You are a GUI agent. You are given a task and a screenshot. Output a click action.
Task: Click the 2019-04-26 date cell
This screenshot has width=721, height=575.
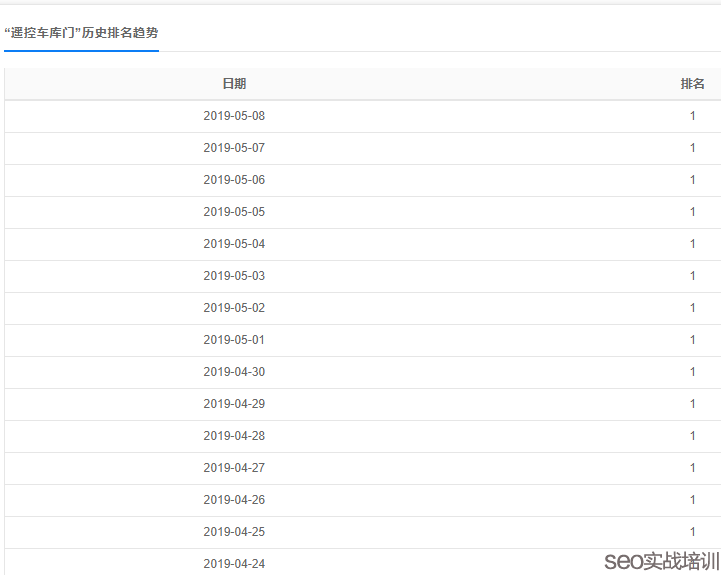pyautogui.click(x=234, y=500)
